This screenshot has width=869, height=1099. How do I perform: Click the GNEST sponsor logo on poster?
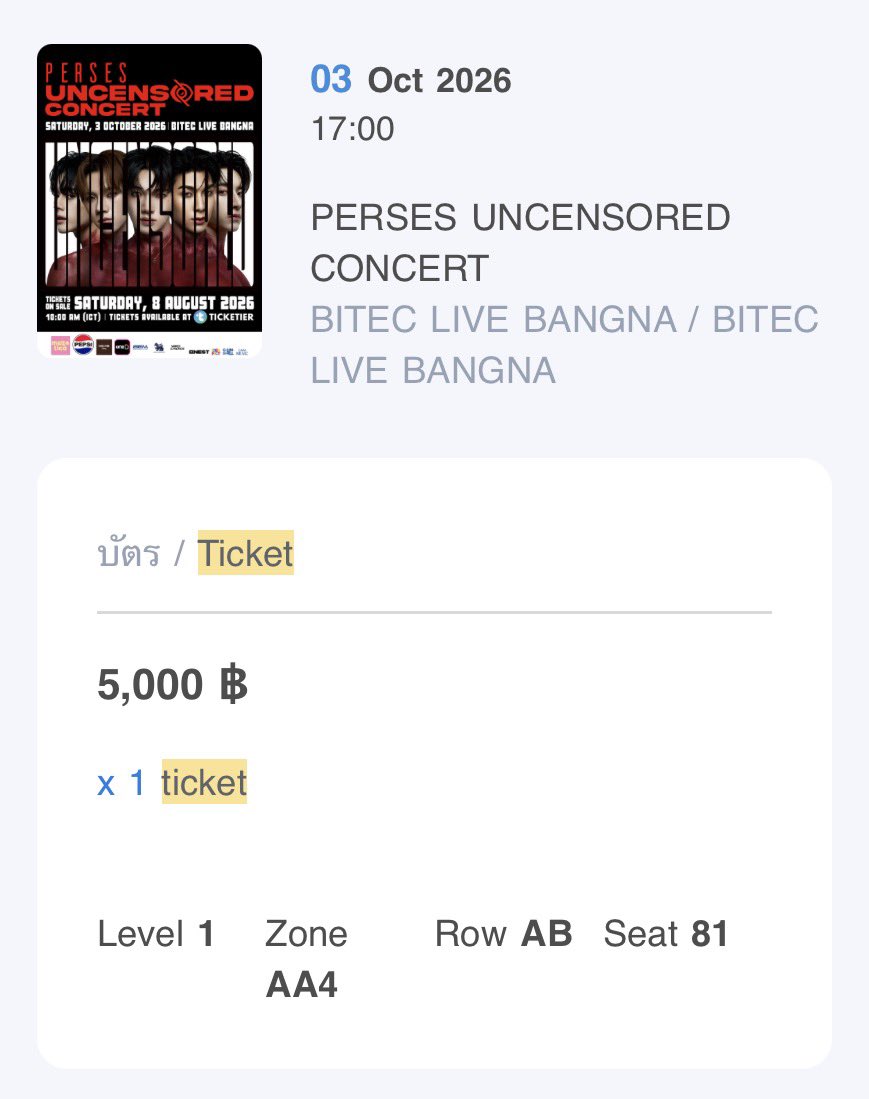click(199, 352)
